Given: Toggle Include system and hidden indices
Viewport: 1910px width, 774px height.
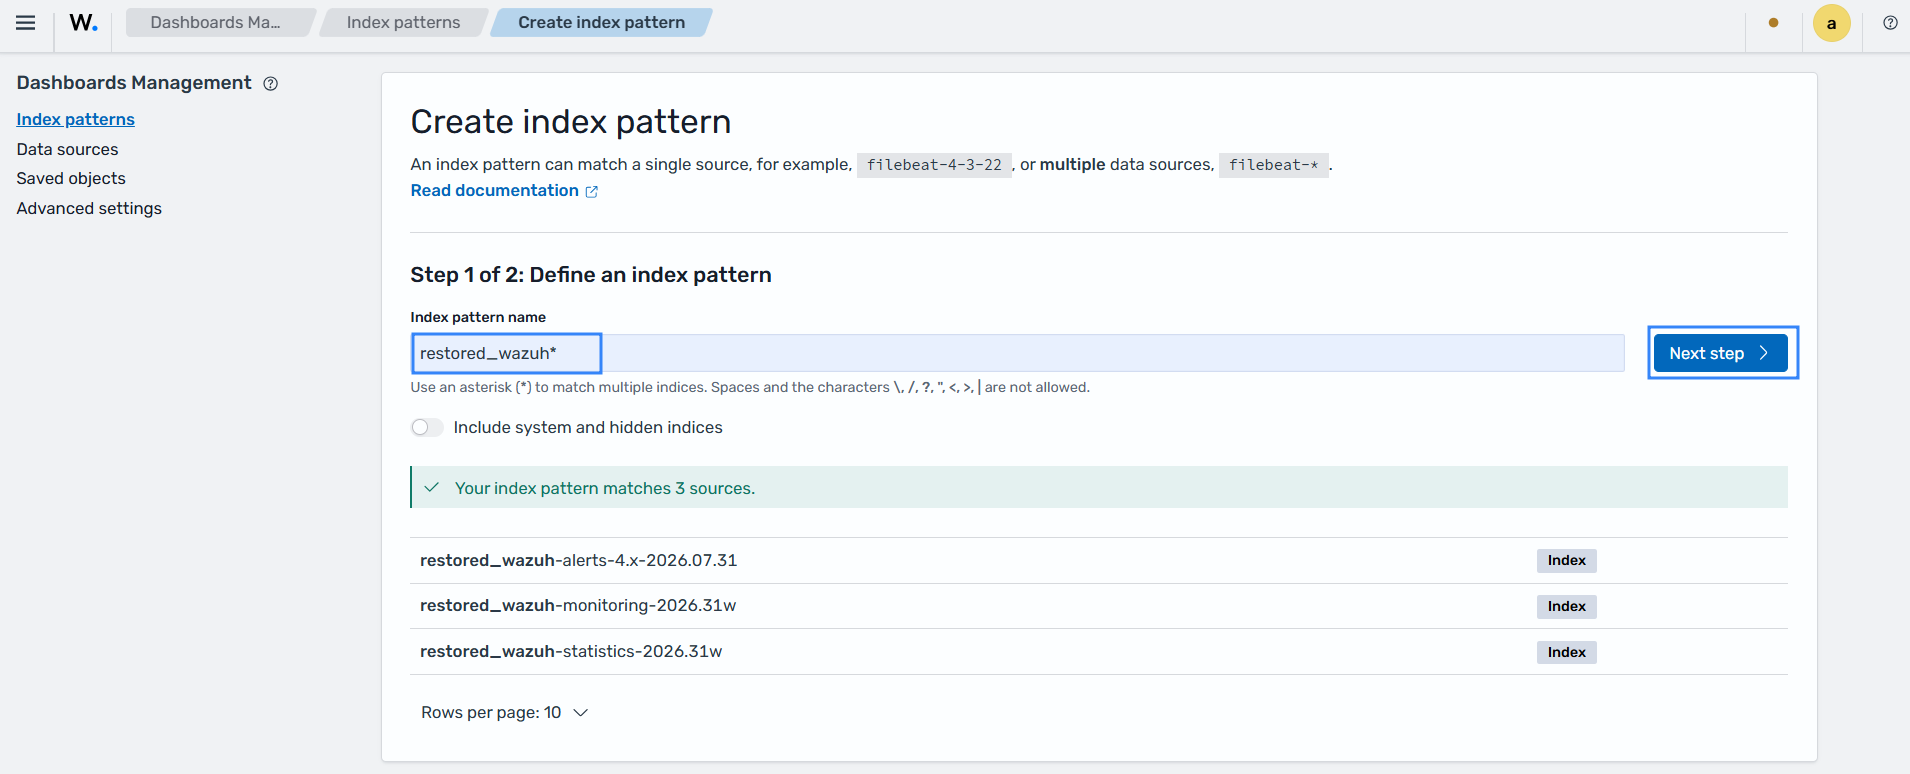Looking at the screenshot, I should pos(427,427).
